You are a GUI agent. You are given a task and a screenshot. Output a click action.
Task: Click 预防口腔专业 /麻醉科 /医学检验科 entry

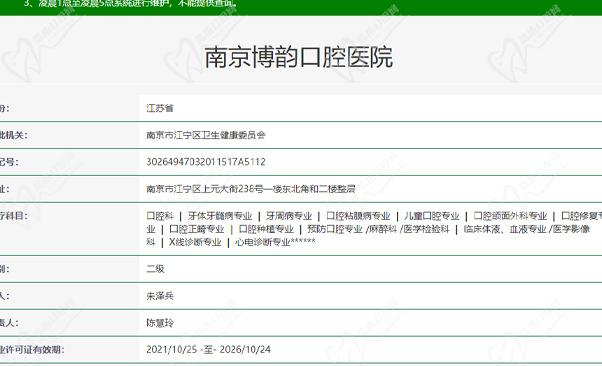point(378,229)
